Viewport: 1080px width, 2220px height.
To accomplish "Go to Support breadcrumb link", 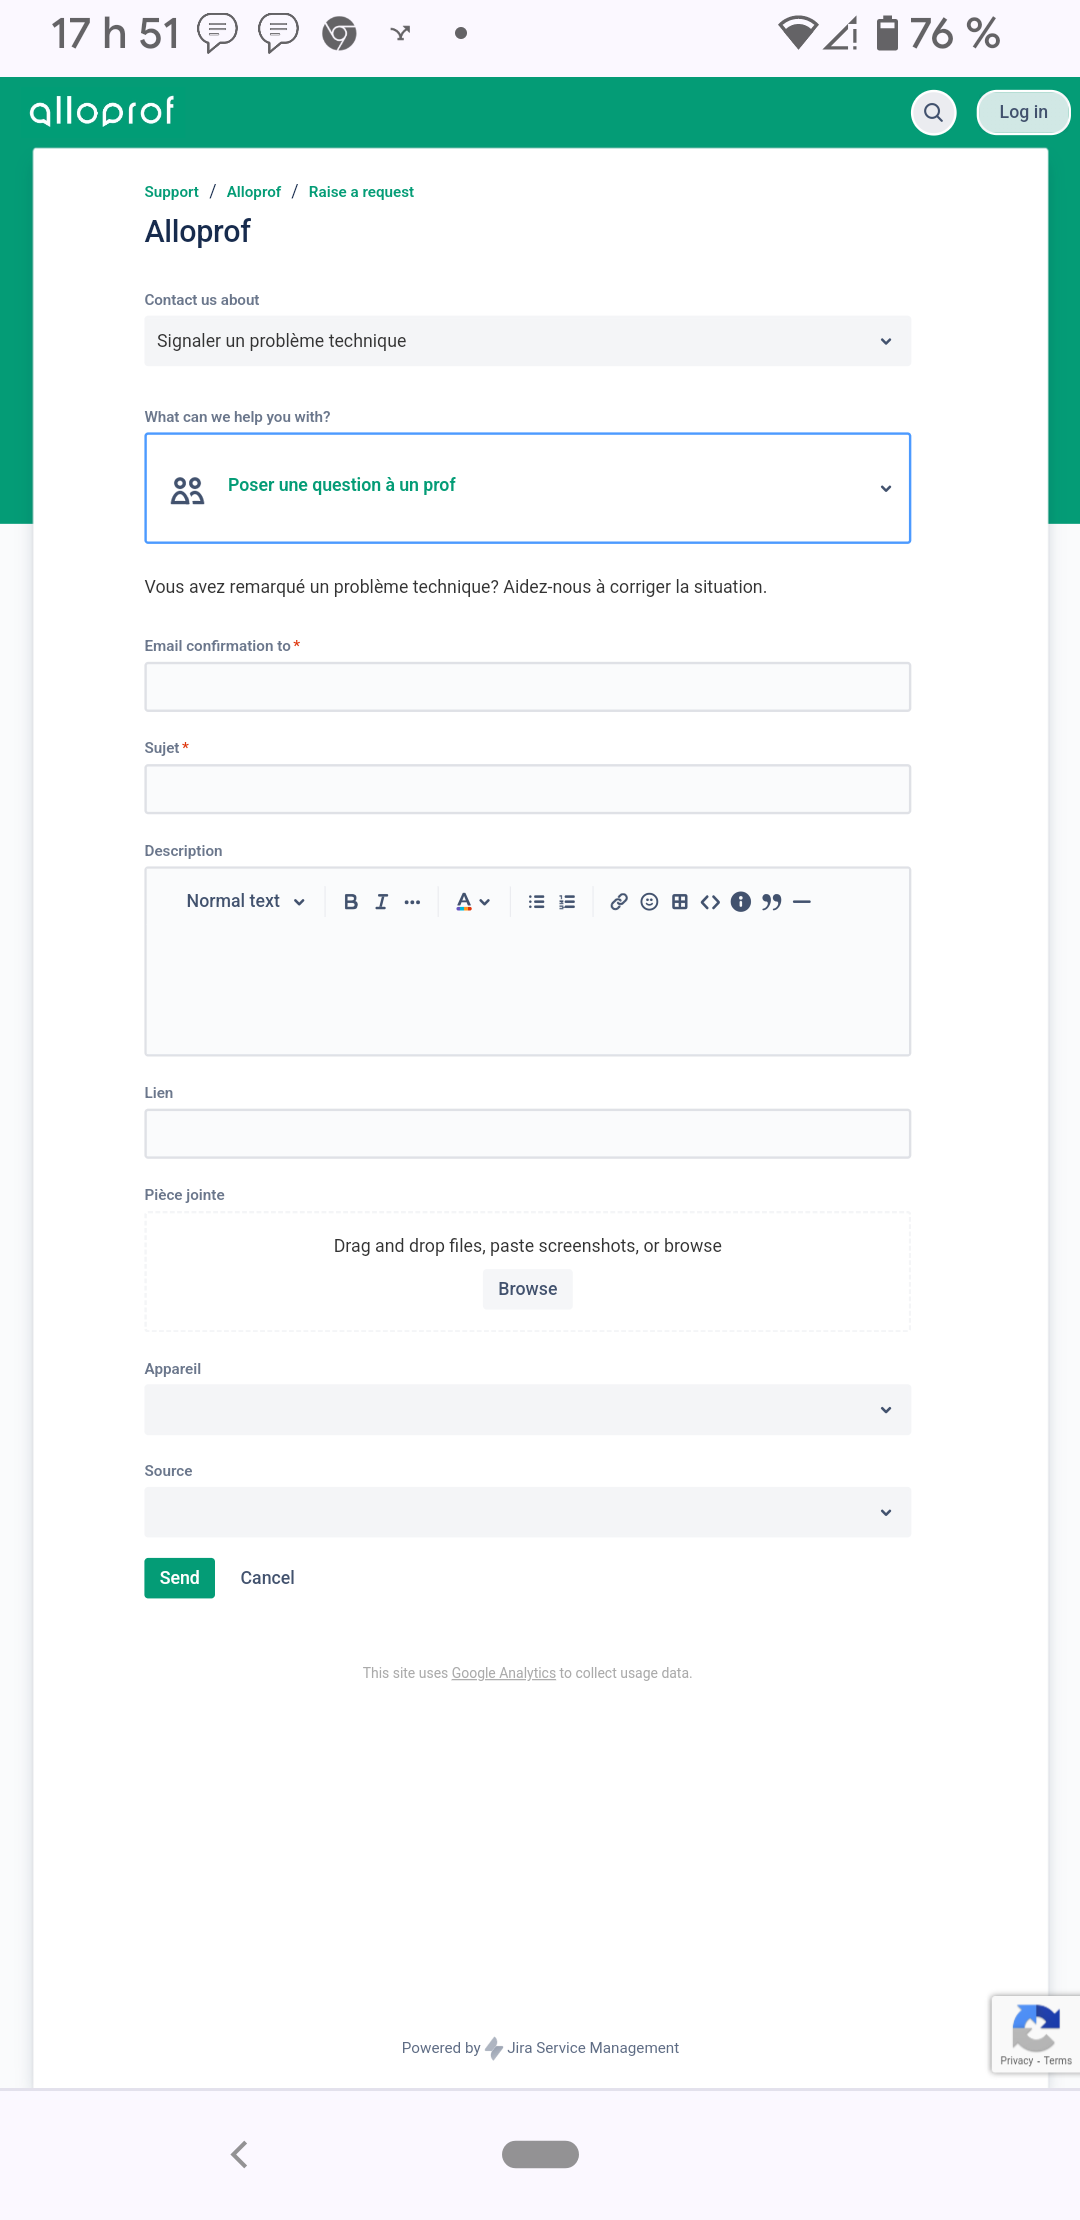I will pyautogui.click(x=171, y=192).
